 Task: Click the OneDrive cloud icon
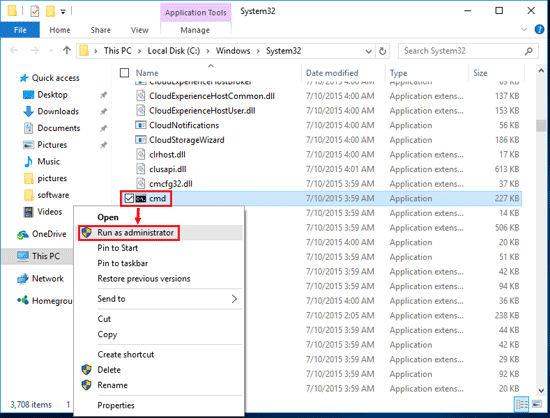point(23,234)
